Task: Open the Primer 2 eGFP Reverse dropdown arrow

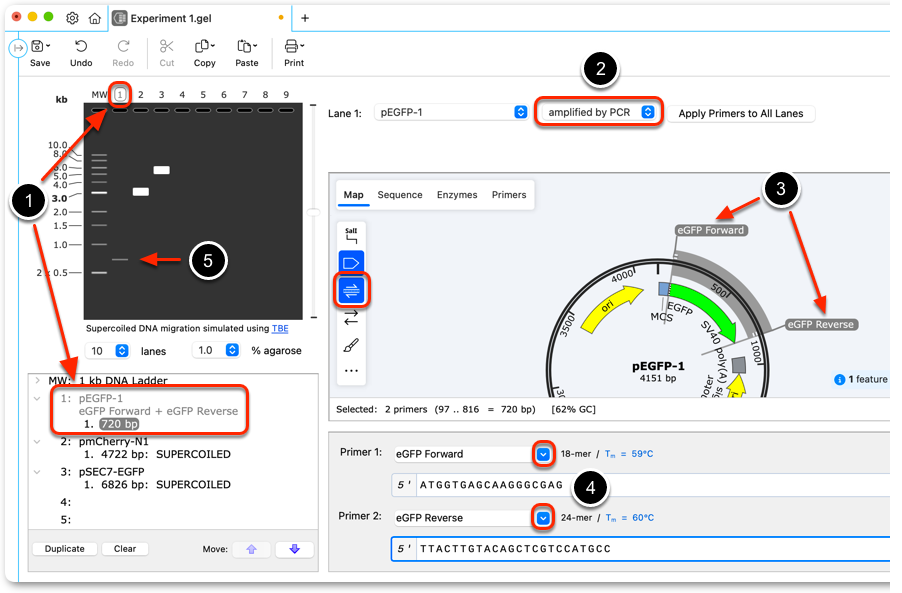Action: [543, 518]
